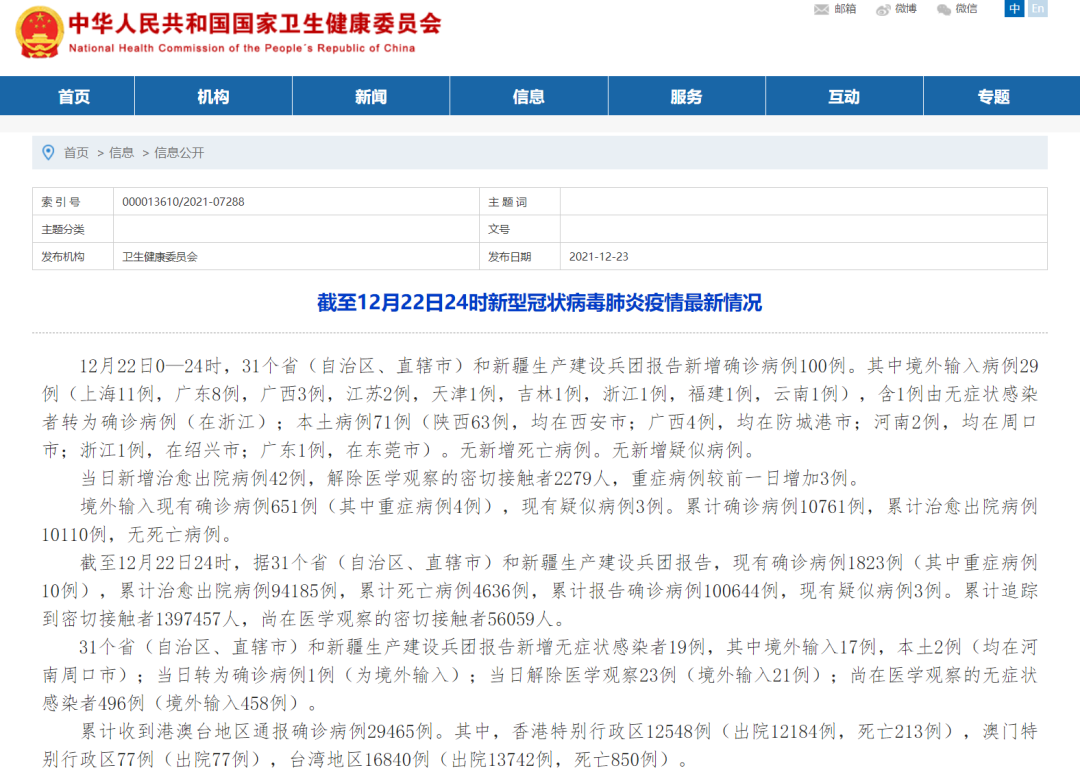Select the 互动 navigation item

tap(844, 97)
